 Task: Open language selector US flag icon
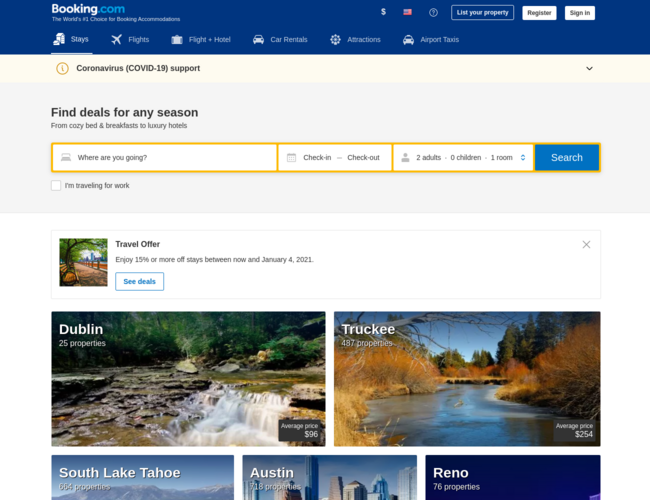click(x=407, y=12)
